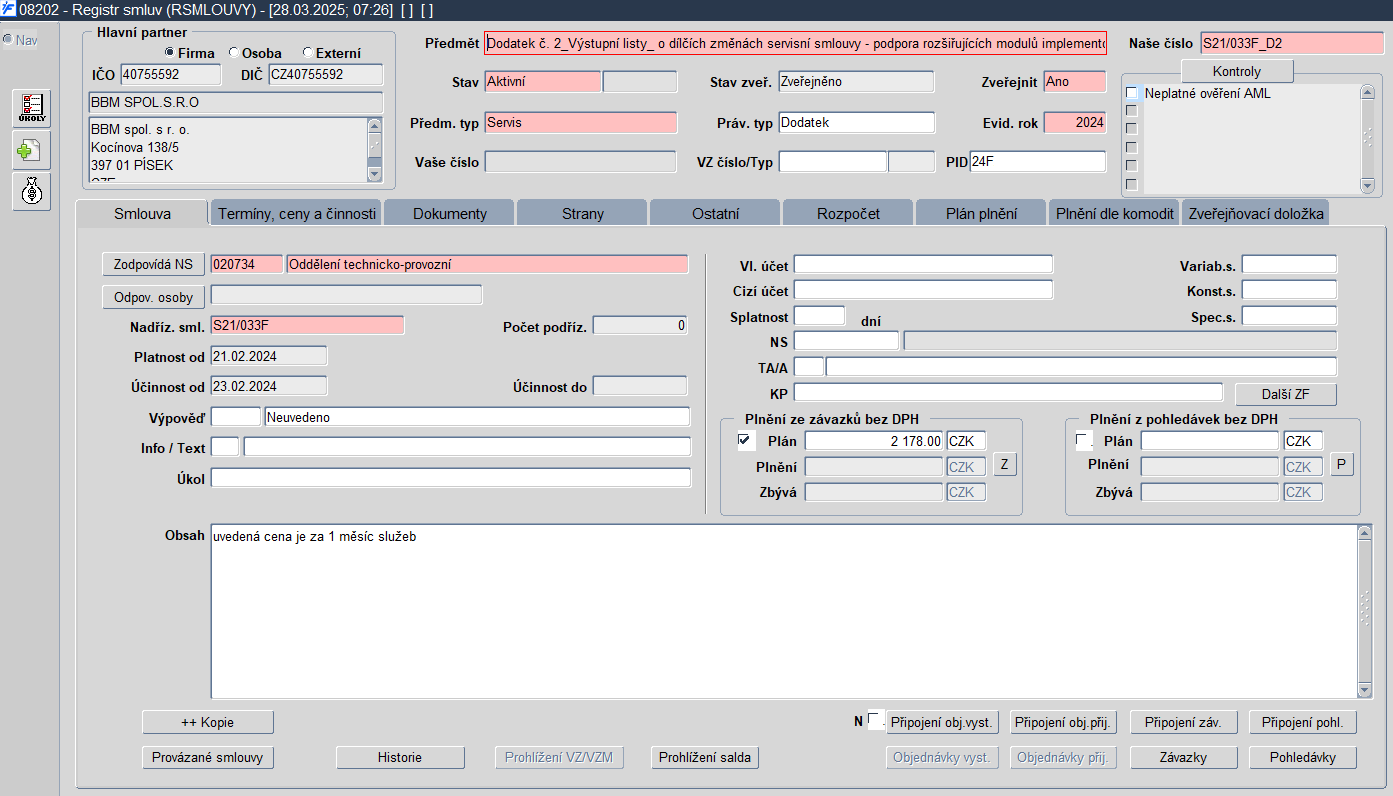Click down arrow of Kontroly list scrollbar
1393x796 pixels.
1367,185
